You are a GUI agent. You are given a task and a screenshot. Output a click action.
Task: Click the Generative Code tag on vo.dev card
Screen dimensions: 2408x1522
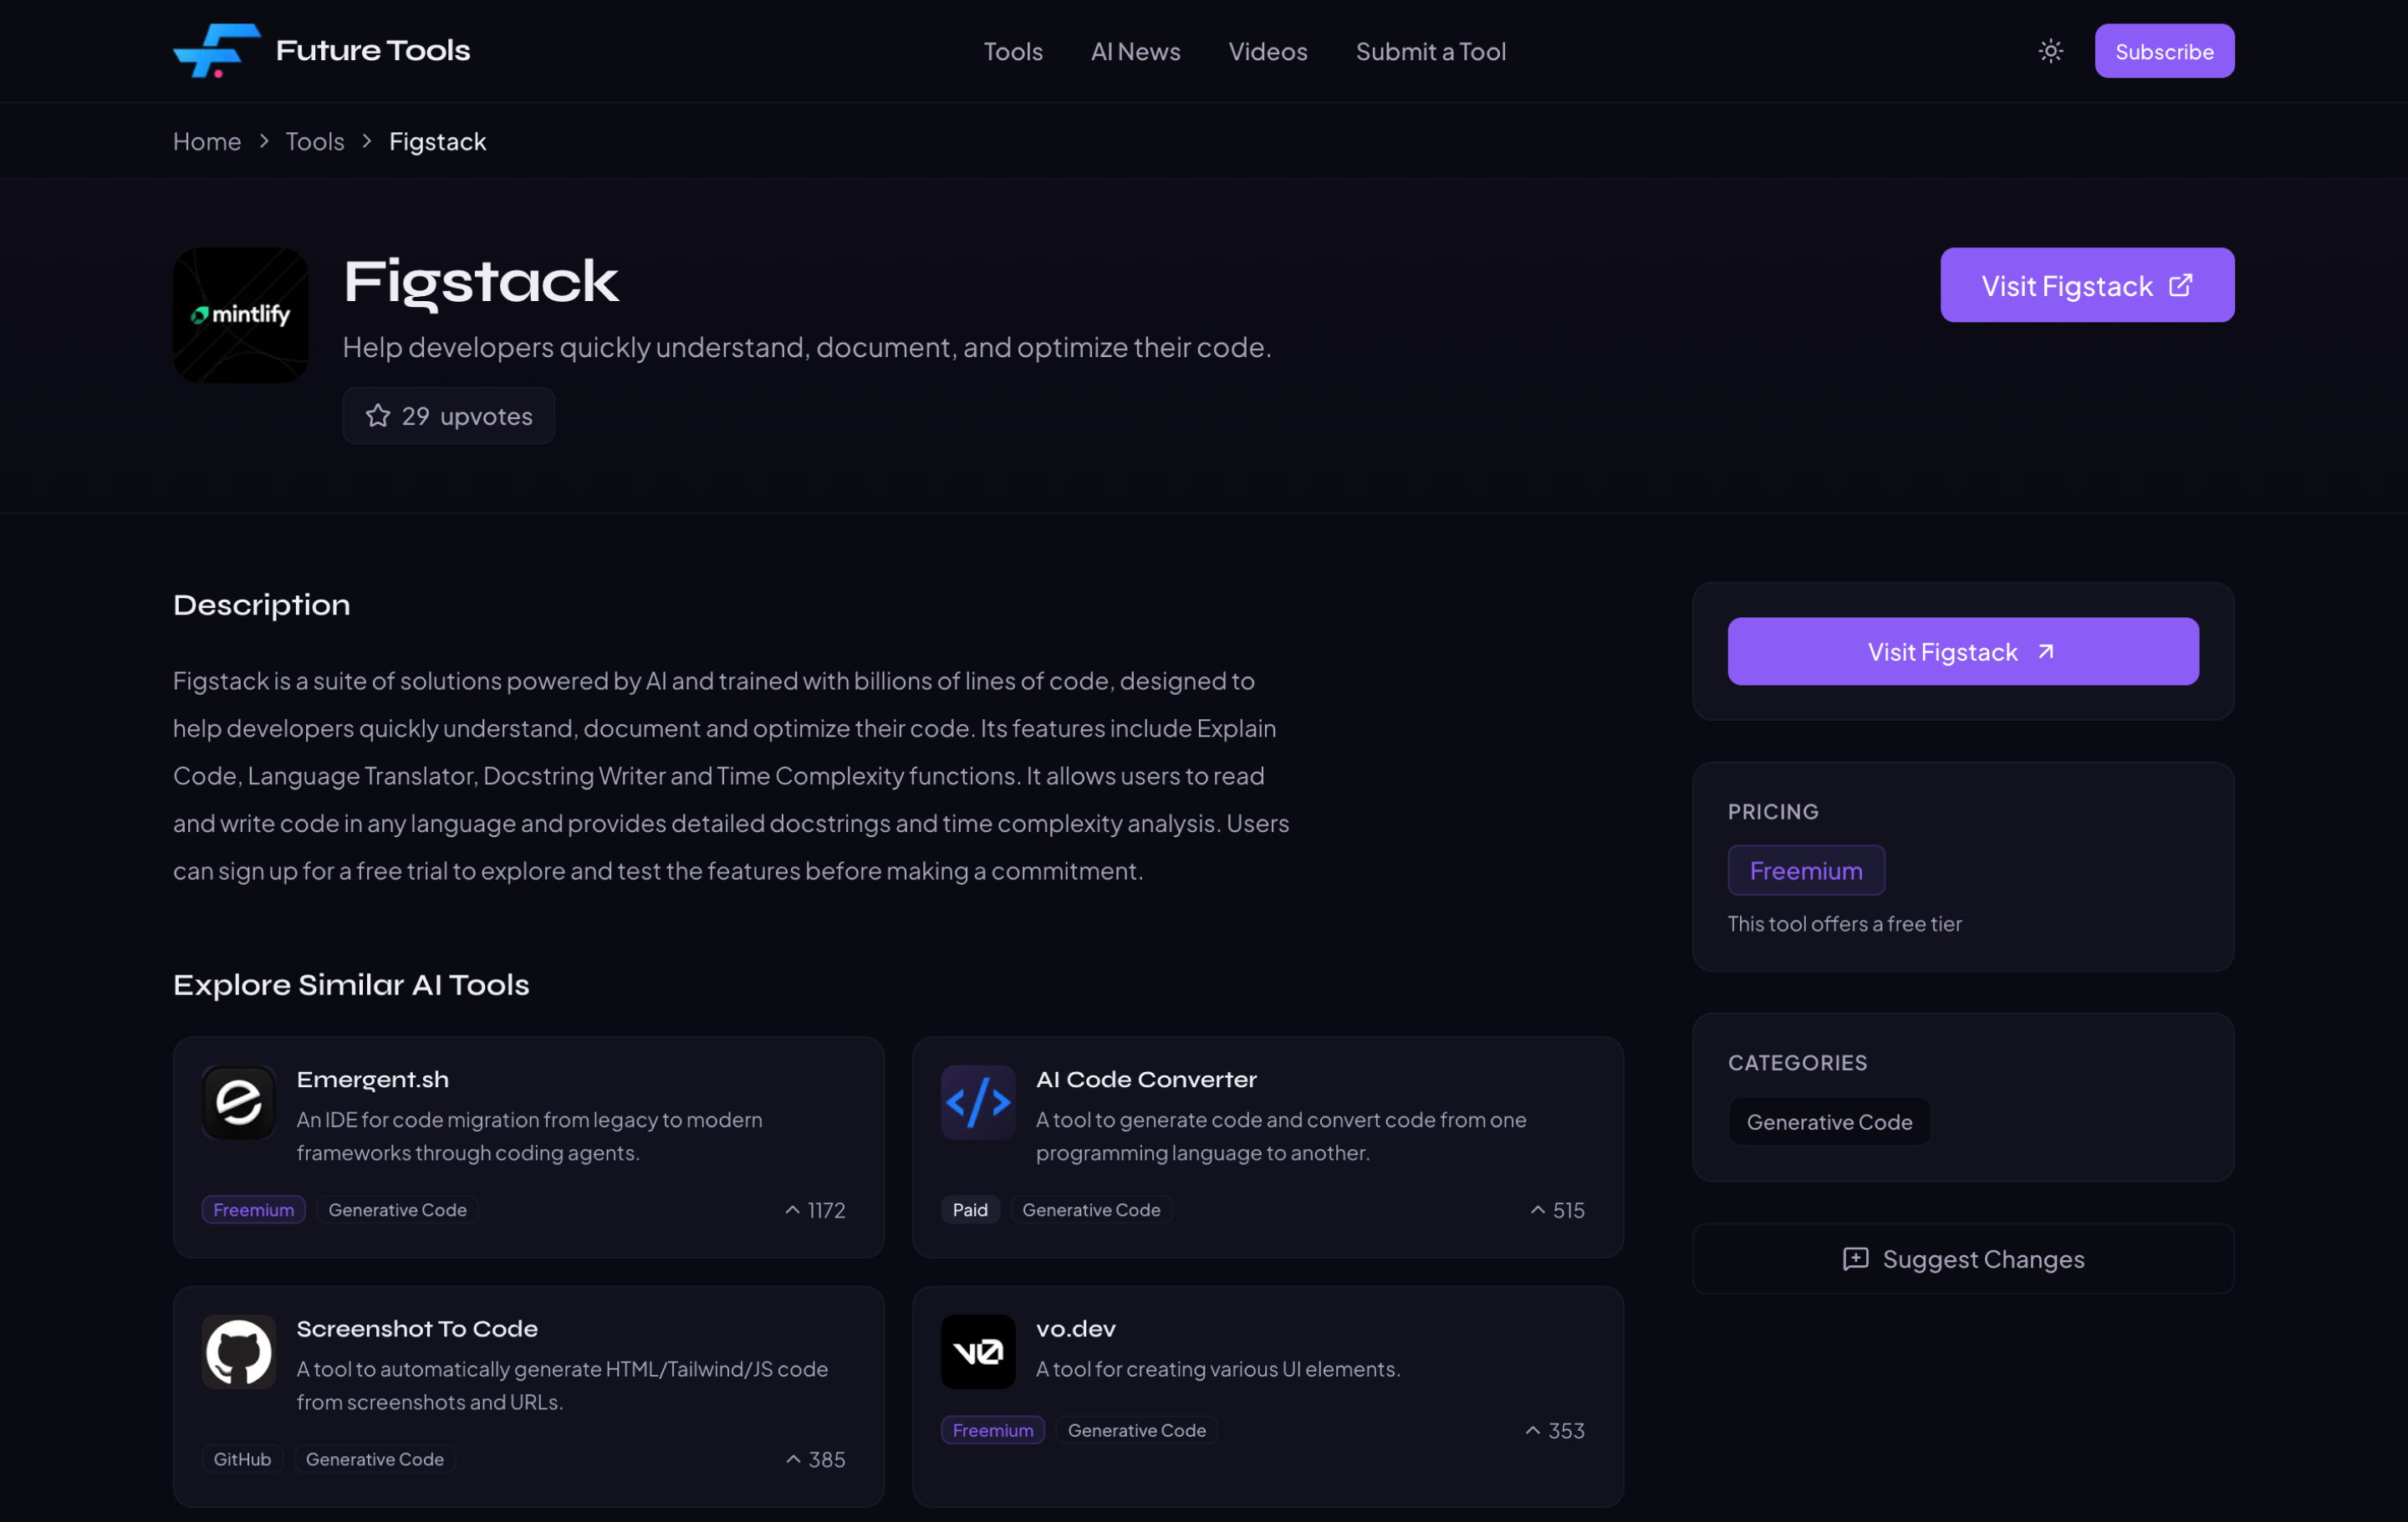(x=1136, y=1430)
